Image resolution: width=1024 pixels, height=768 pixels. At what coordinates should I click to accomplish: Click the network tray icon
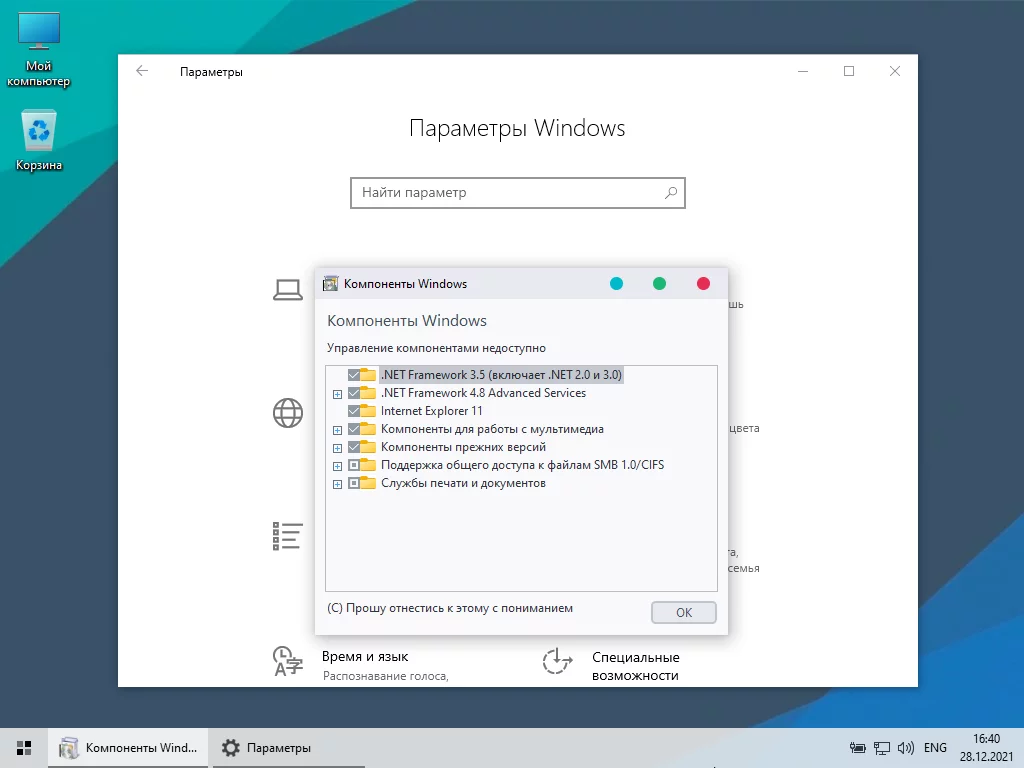(882, 748)
